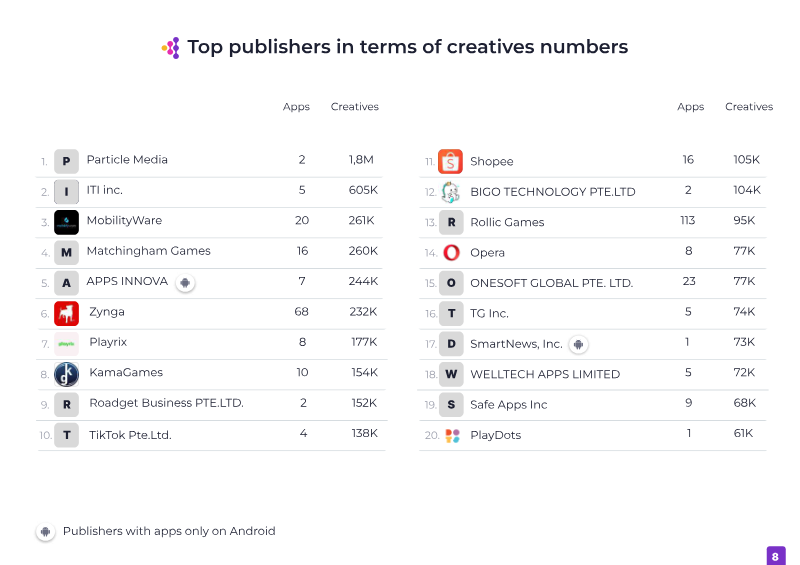Click the right table's Apps column header

point(690,107)
